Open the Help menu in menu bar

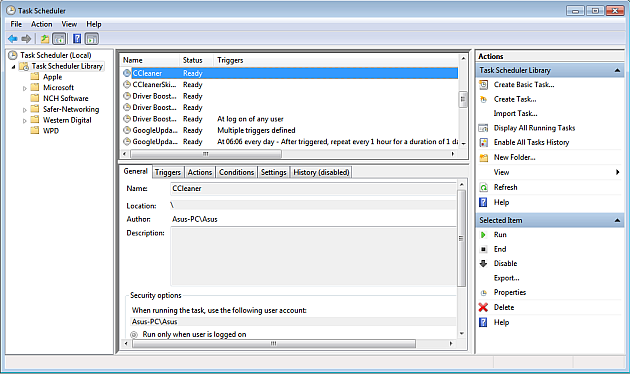tap(94, 24)
